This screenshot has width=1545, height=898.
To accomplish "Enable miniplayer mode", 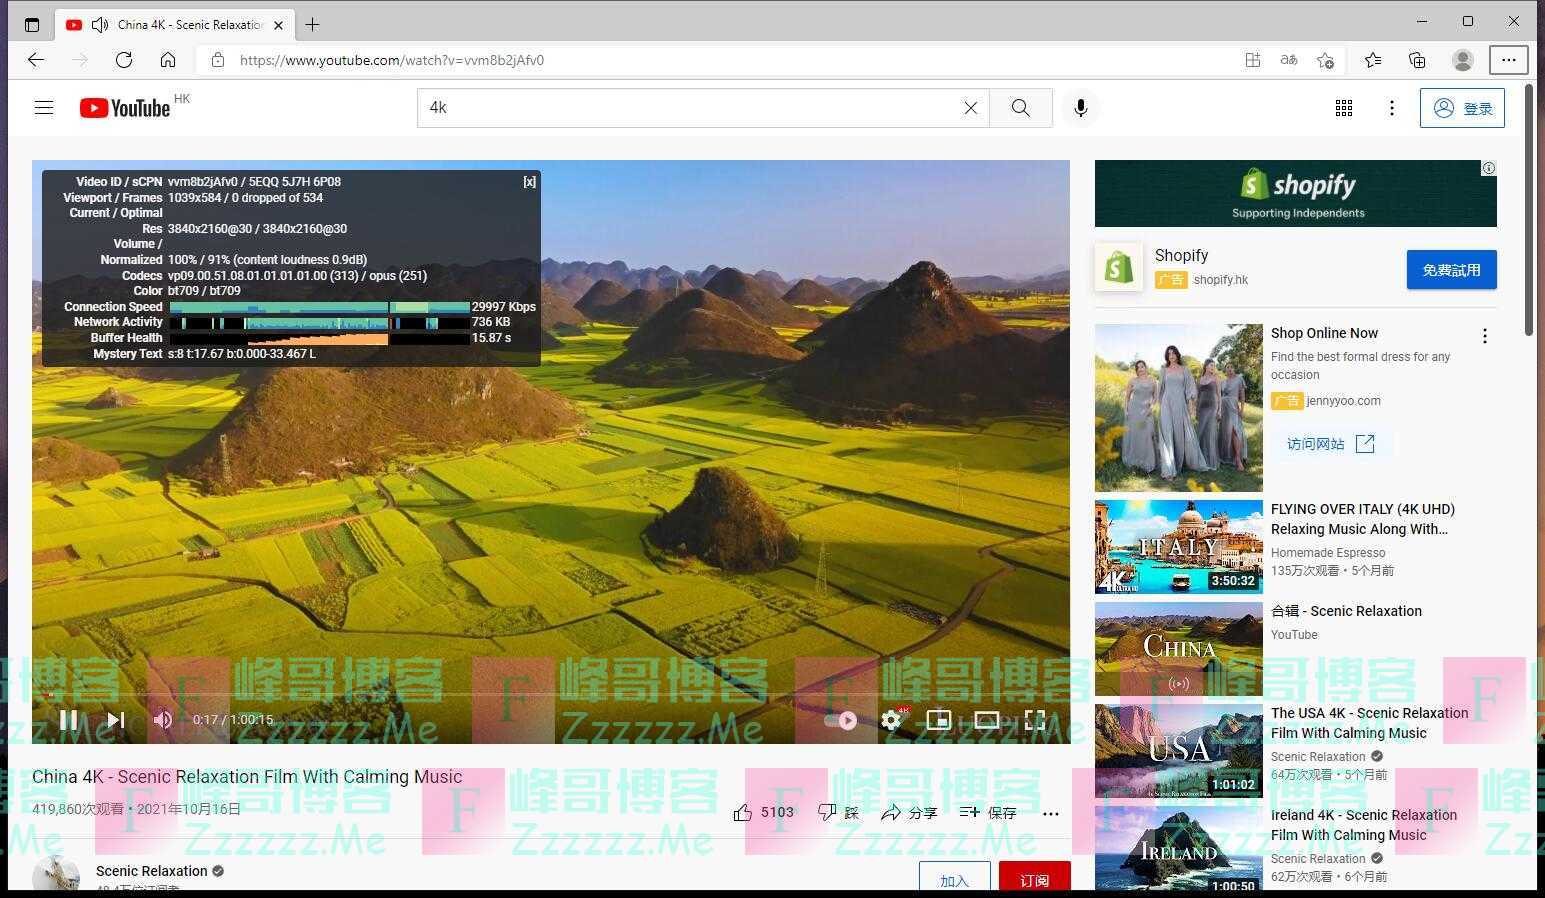I will [938, 720].
